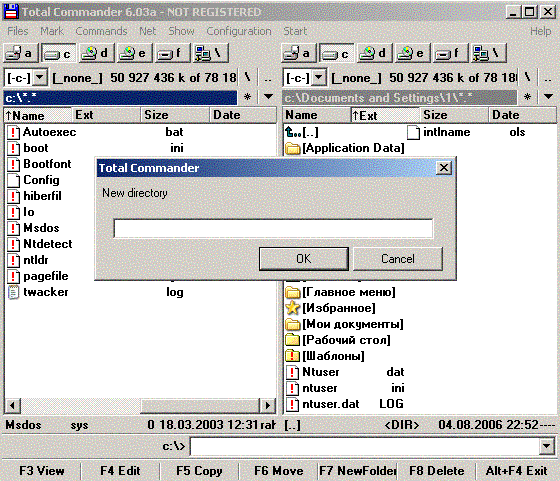Click the Ntuser dat file icon
560x481 pixels.
[x=292, y=372]
